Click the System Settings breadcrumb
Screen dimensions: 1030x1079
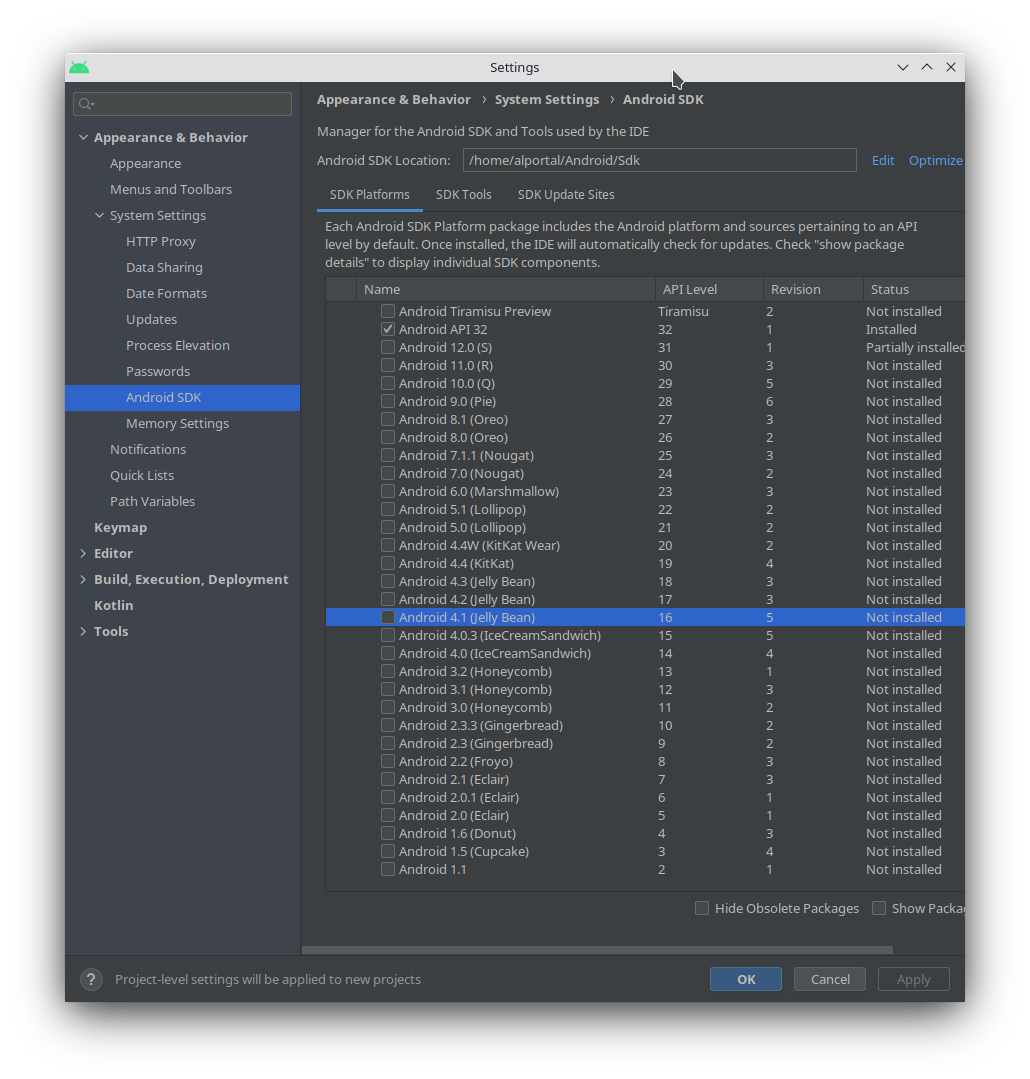(547, 100)
